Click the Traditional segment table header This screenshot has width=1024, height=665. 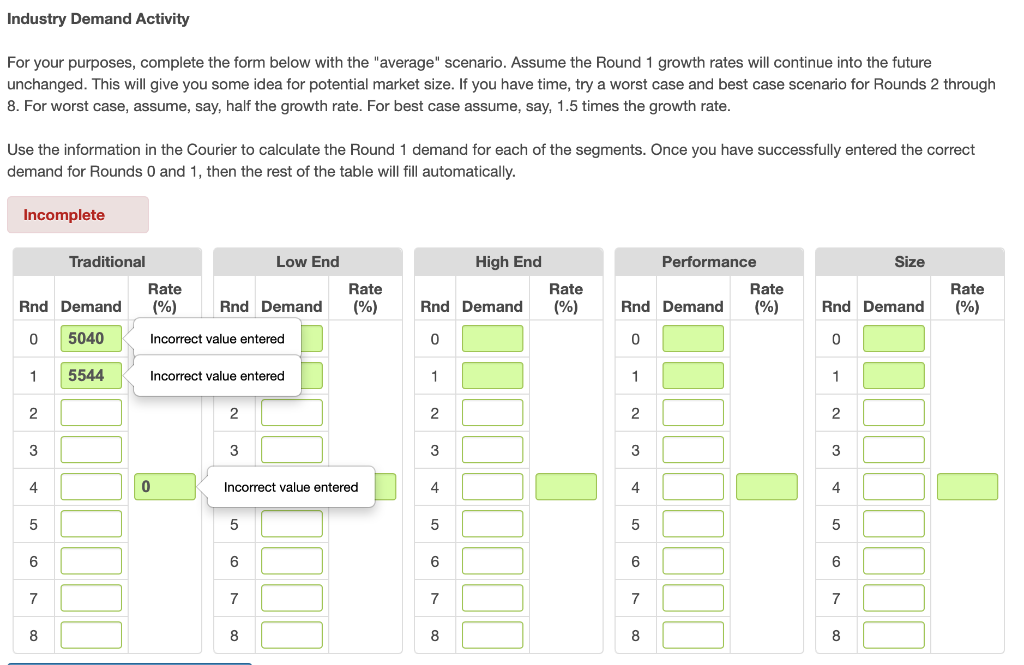click(x=107, y=262)
